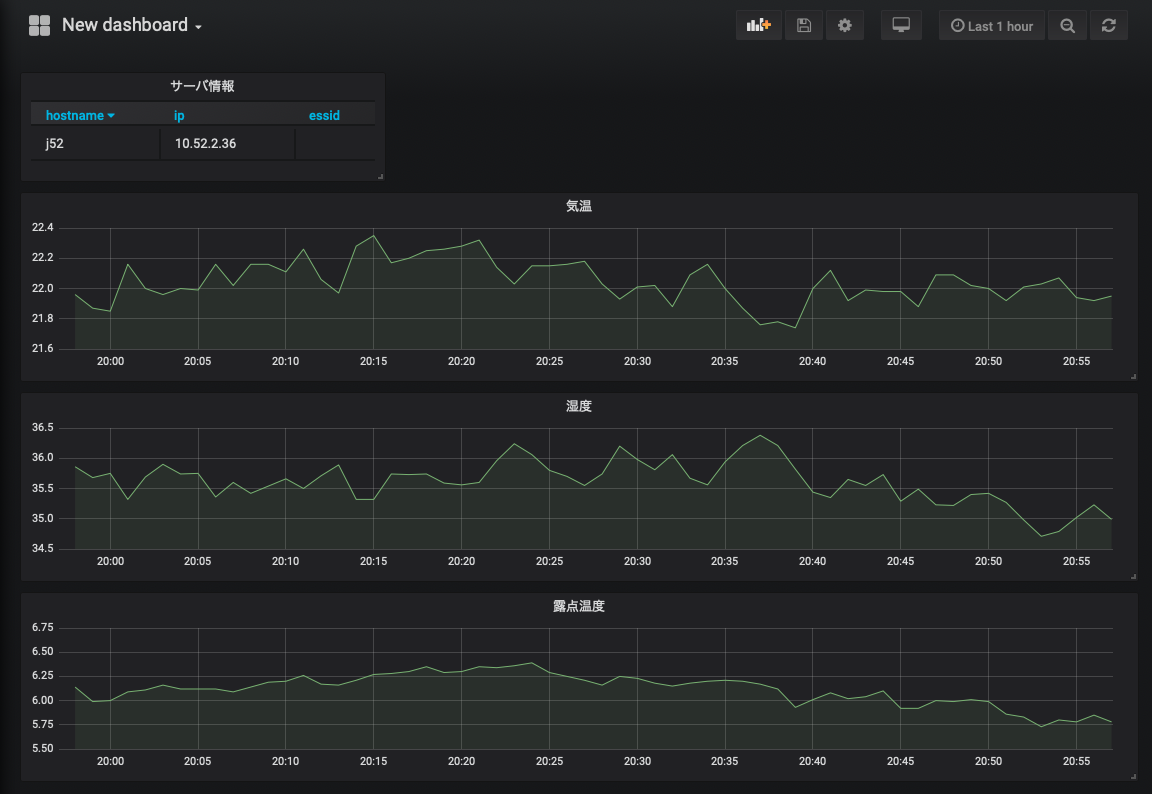Save the dashboard with floppy disk icon
Viewport: 1152px width, 794px height.
(x=804, y=26)
